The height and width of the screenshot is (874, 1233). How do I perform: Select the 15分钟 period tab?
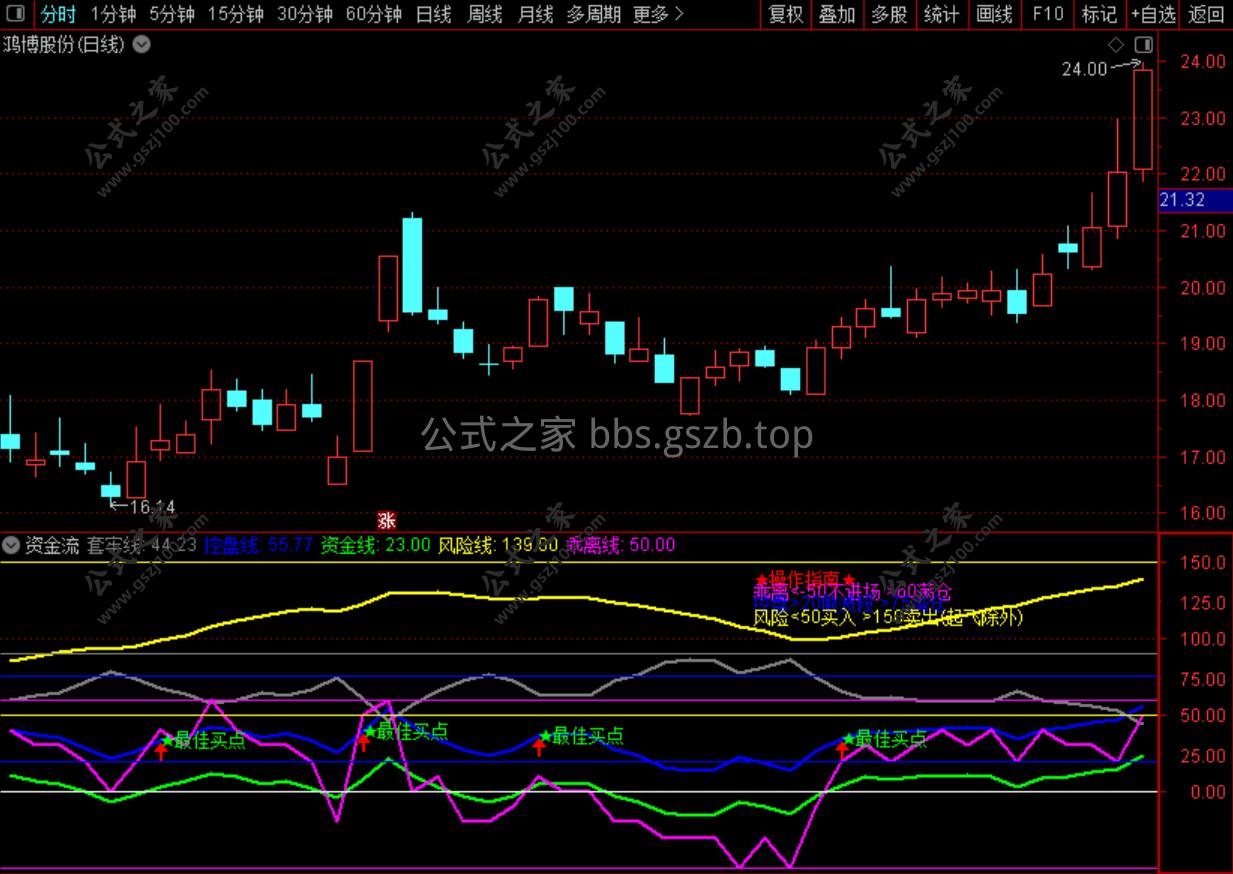pyautogui.click(x=237, y=14)
